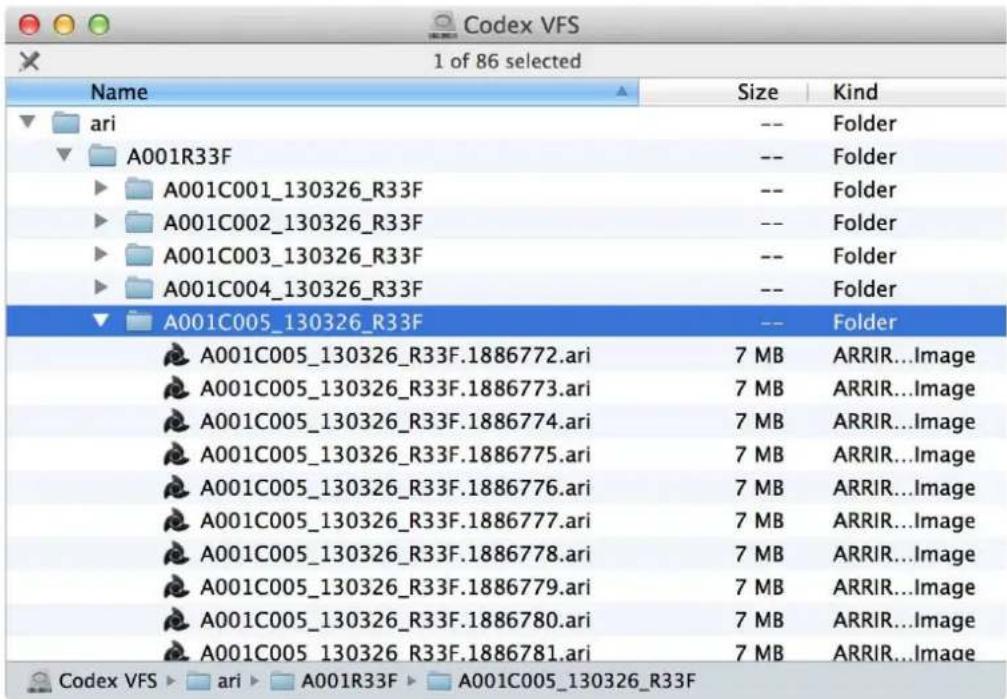Collapse the A001R33F folder triangle
The width and height of the screenshot is (1007, 699).
[x=64, y=155]
